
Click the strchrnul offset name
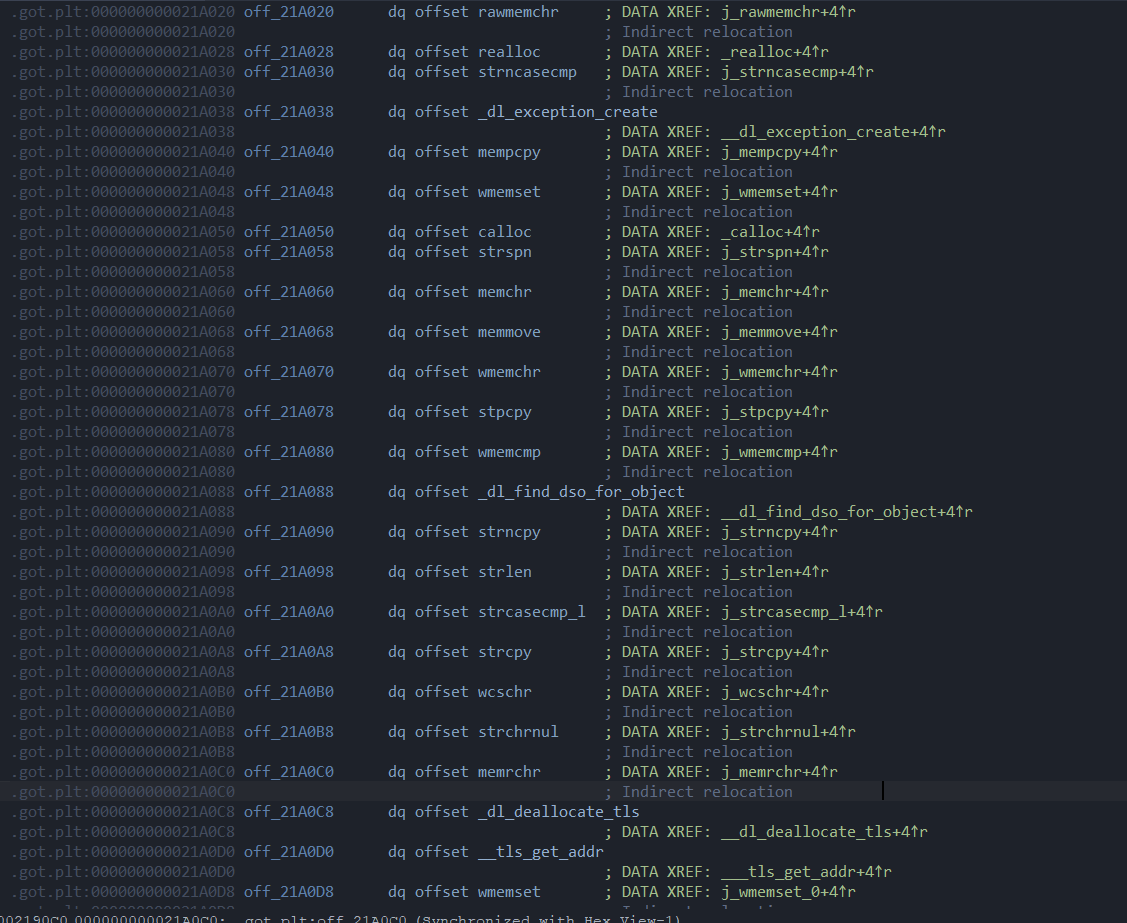(x=518, y=731)
